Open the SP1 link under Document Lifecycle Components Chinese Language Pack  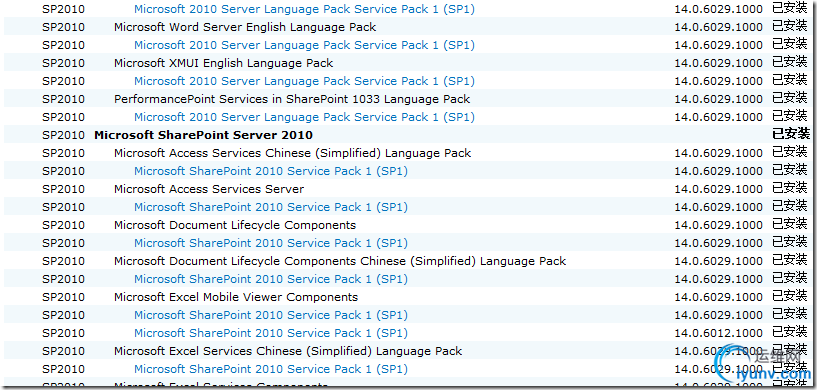click(271, 279)
